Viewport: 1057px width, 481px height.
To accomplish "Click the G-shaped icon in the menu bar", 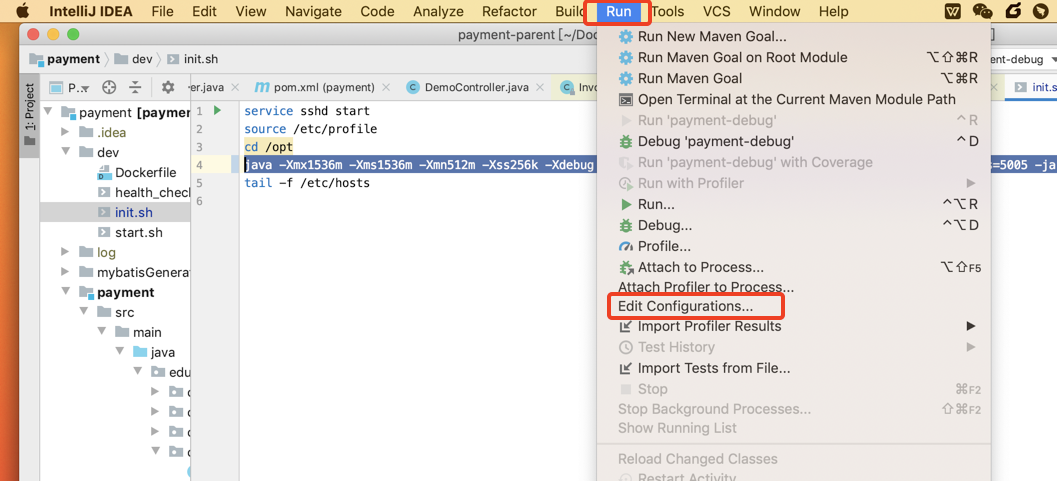I will click(x=1013, y=11).
